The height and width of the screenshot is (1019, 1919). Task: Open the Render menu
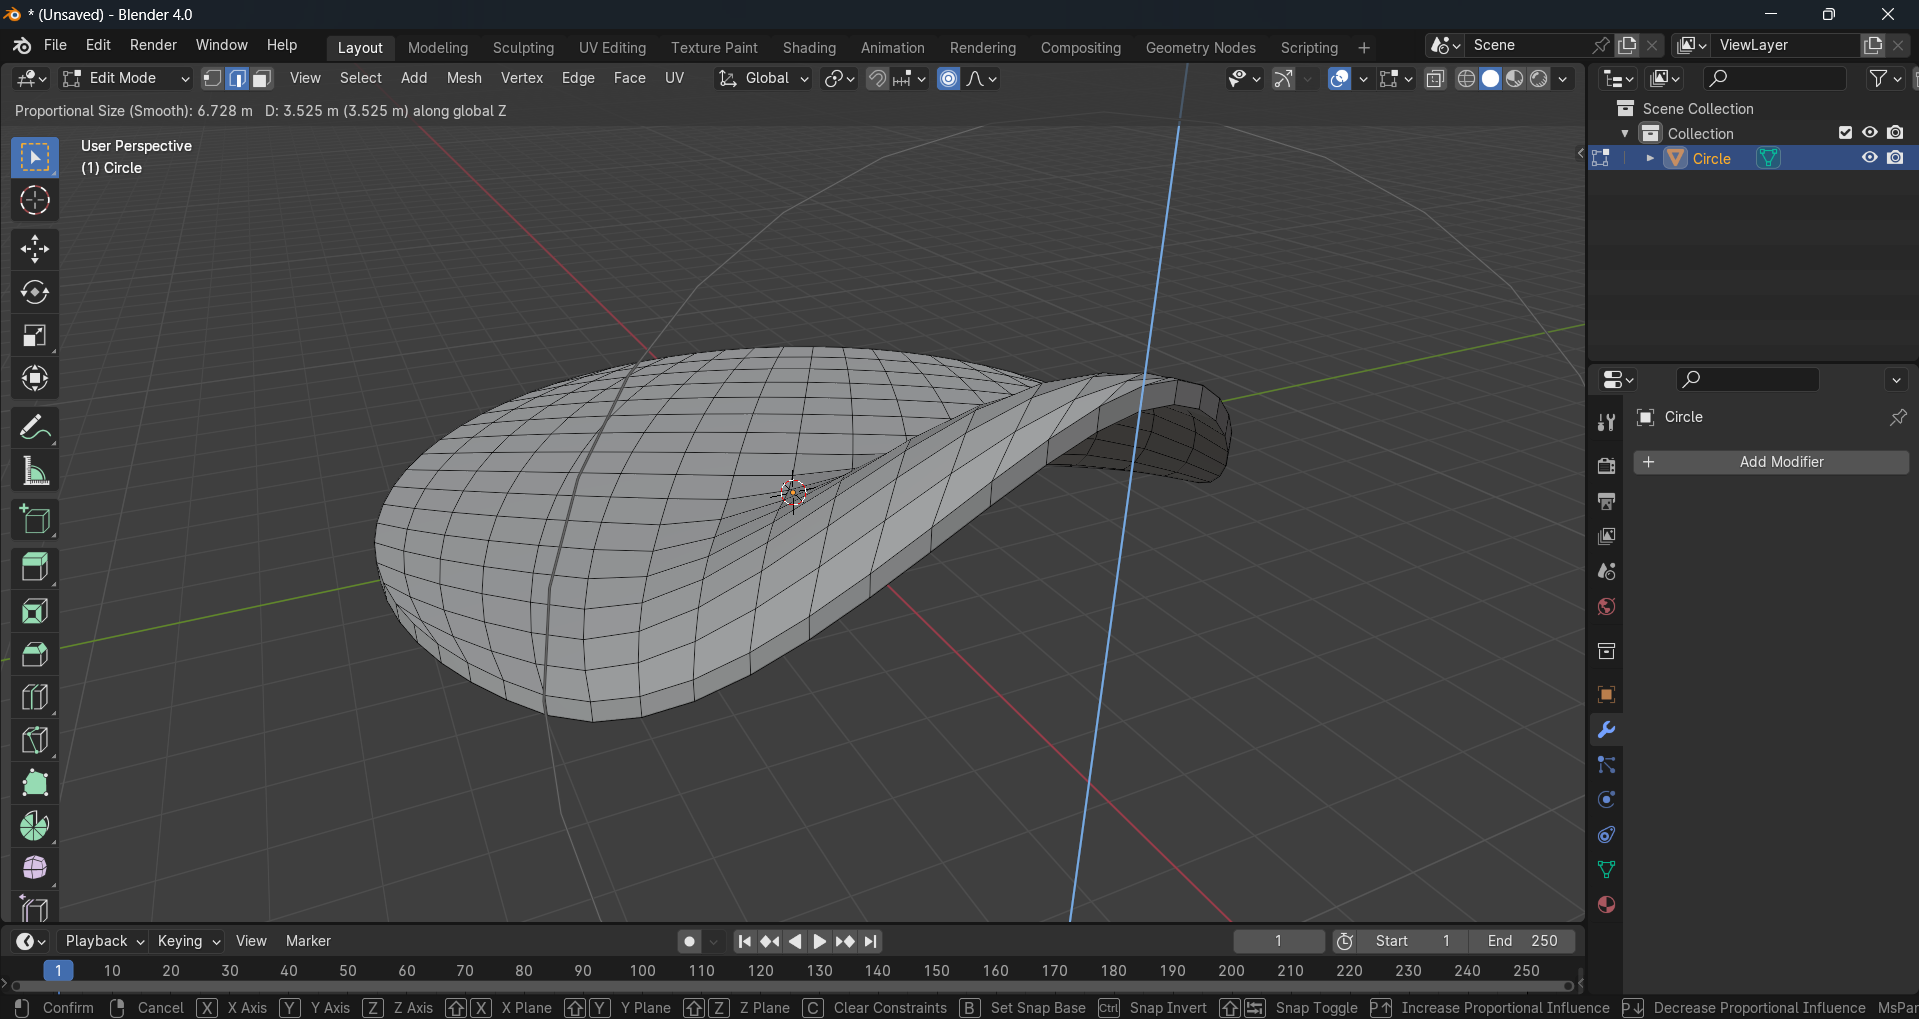(x=153, y=45)
